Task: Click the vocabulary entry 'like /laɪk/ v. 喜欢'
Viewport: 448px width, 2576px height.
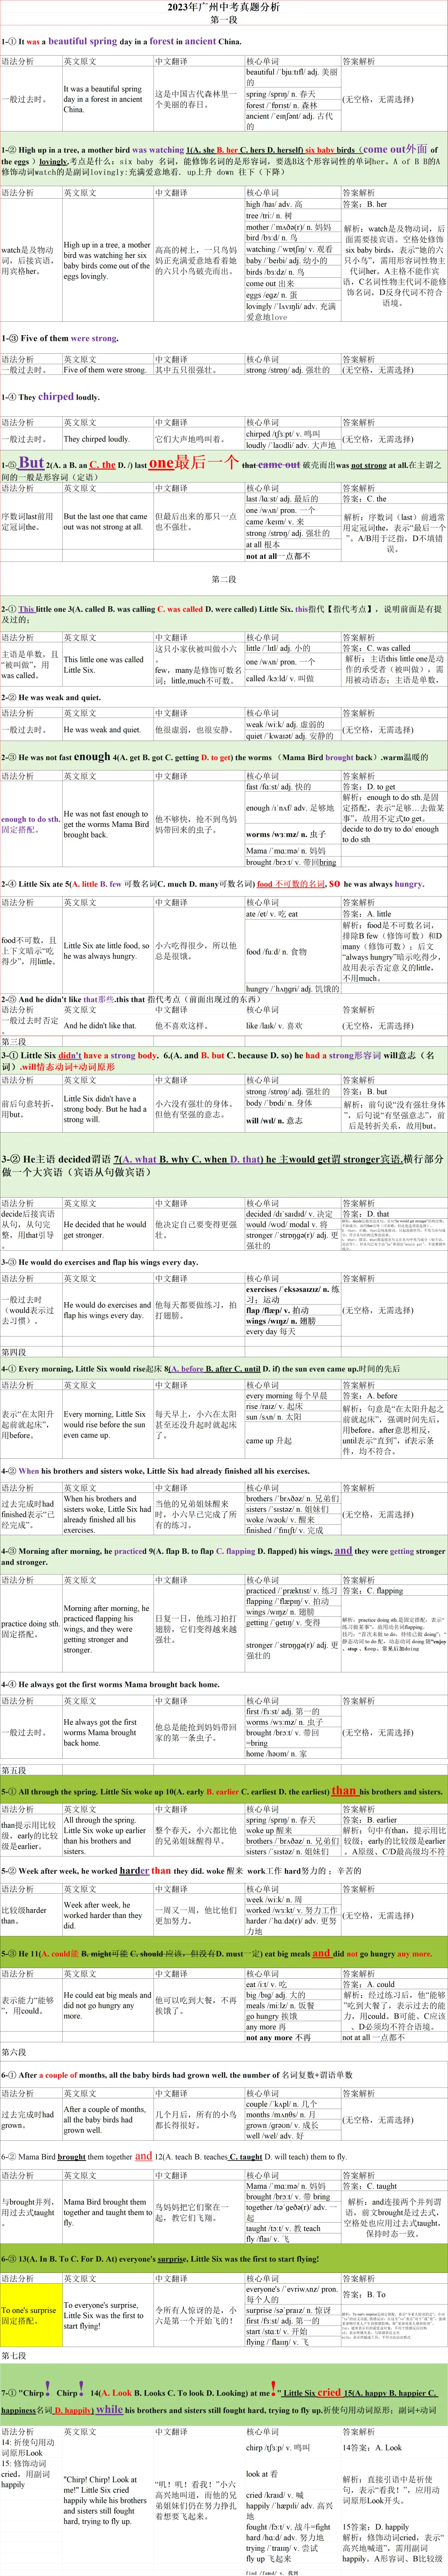Action: (274, 1025)
